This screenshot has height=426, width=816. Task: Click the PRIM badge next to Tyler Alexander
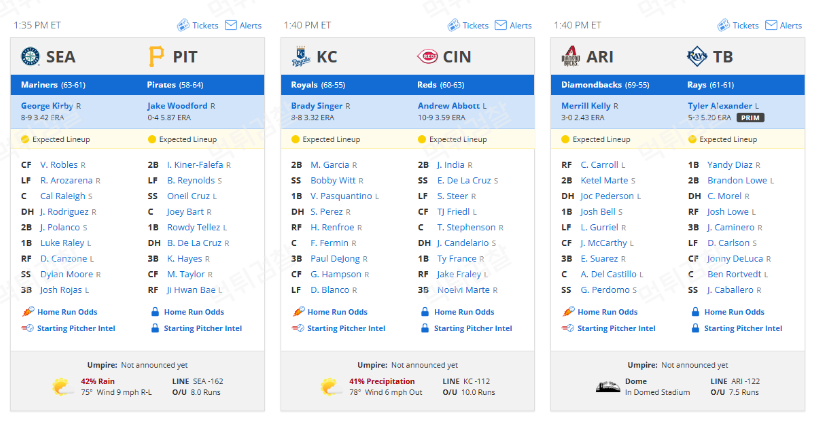click(x=750, y=118)
